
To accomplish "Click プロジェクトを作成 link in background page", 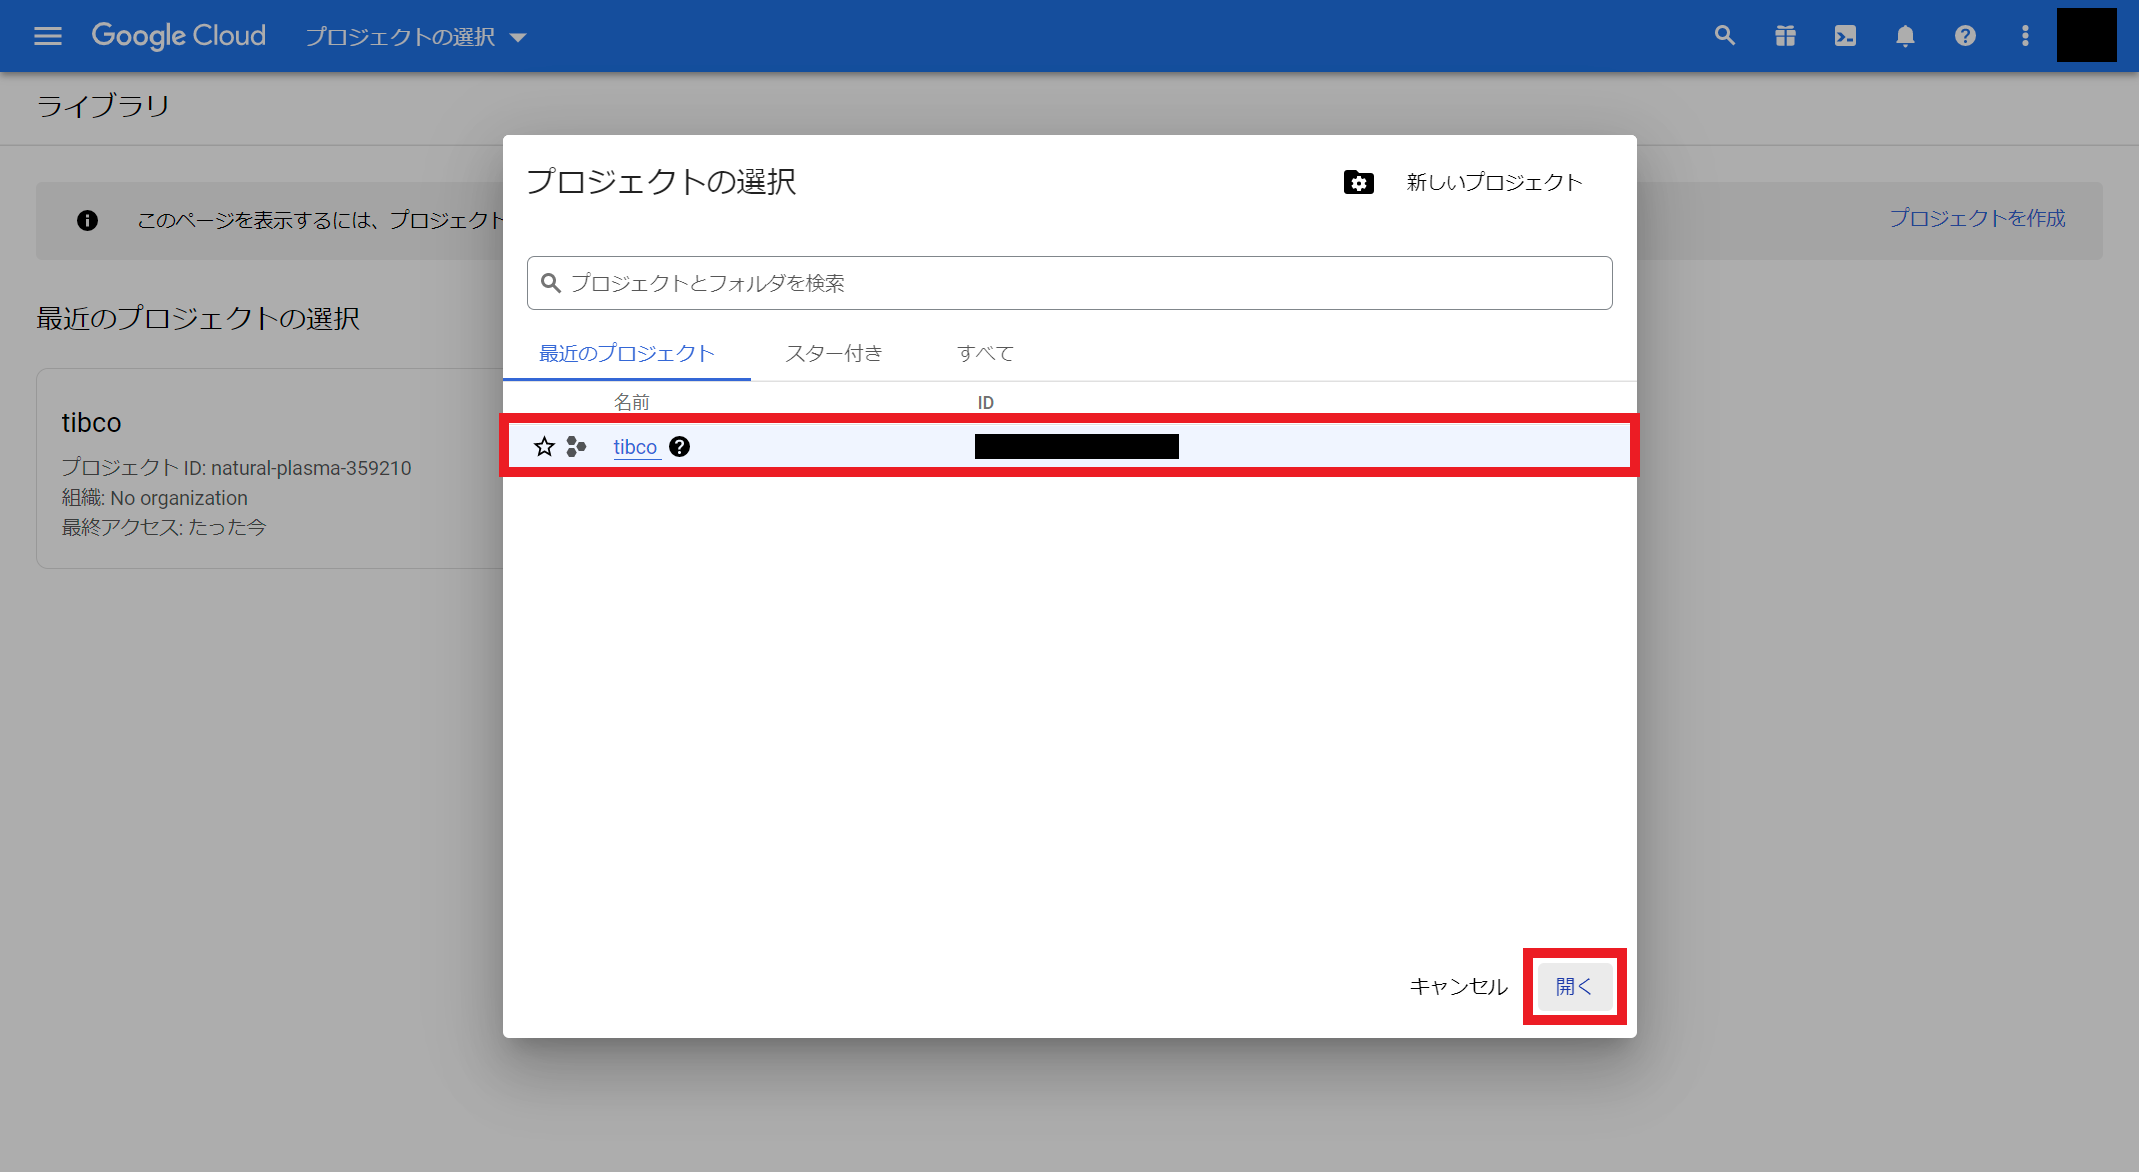I will (1977, 218).
